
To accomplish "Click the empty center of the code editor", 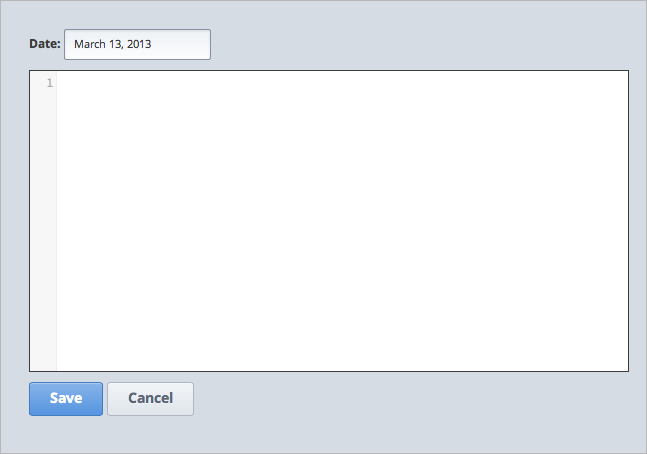I will tap(342, 220).
